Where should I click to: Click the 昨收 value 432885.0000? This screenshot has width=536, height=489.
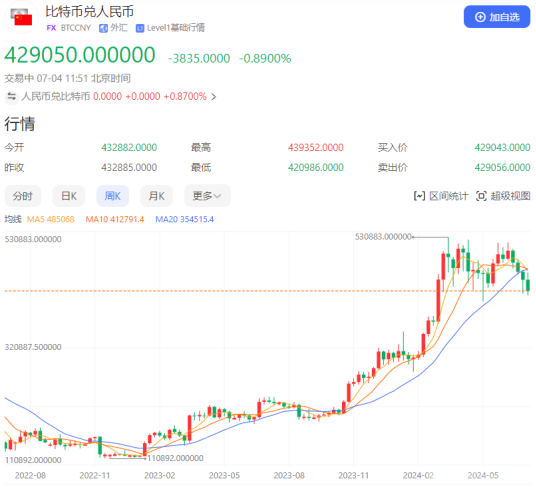129,167
